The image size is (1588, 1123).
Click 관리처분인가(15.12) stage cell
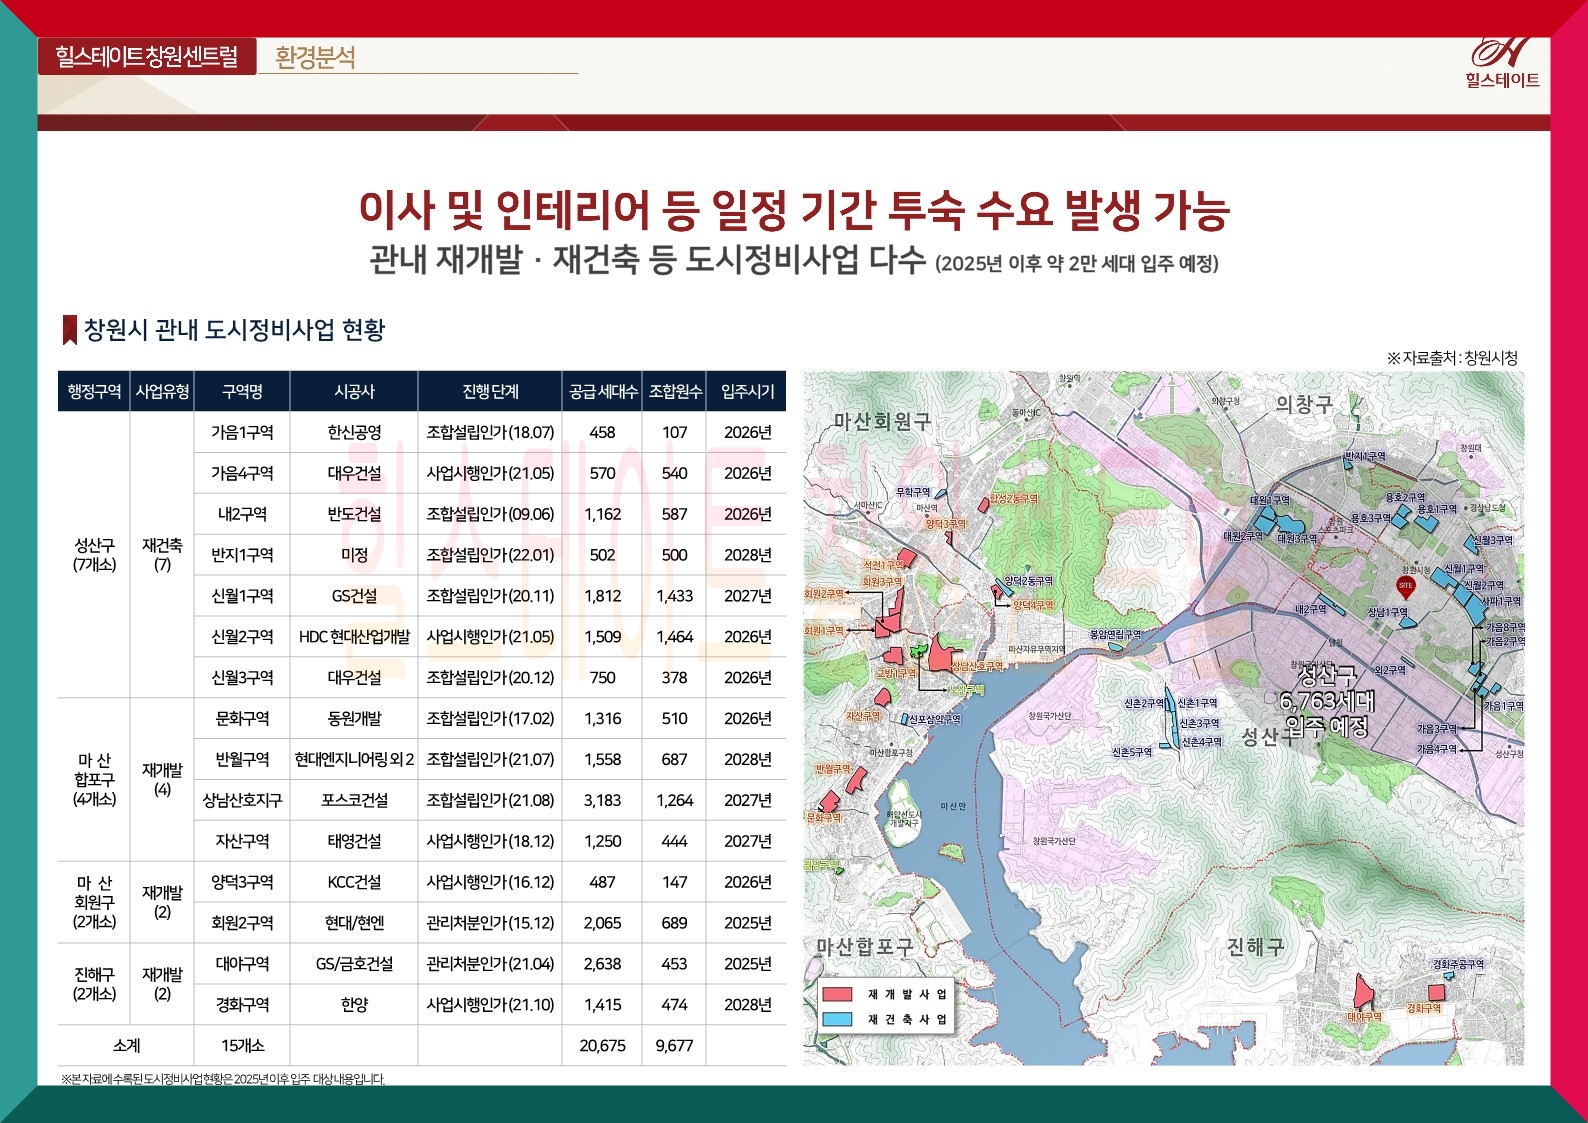click(x=490, y=924)
